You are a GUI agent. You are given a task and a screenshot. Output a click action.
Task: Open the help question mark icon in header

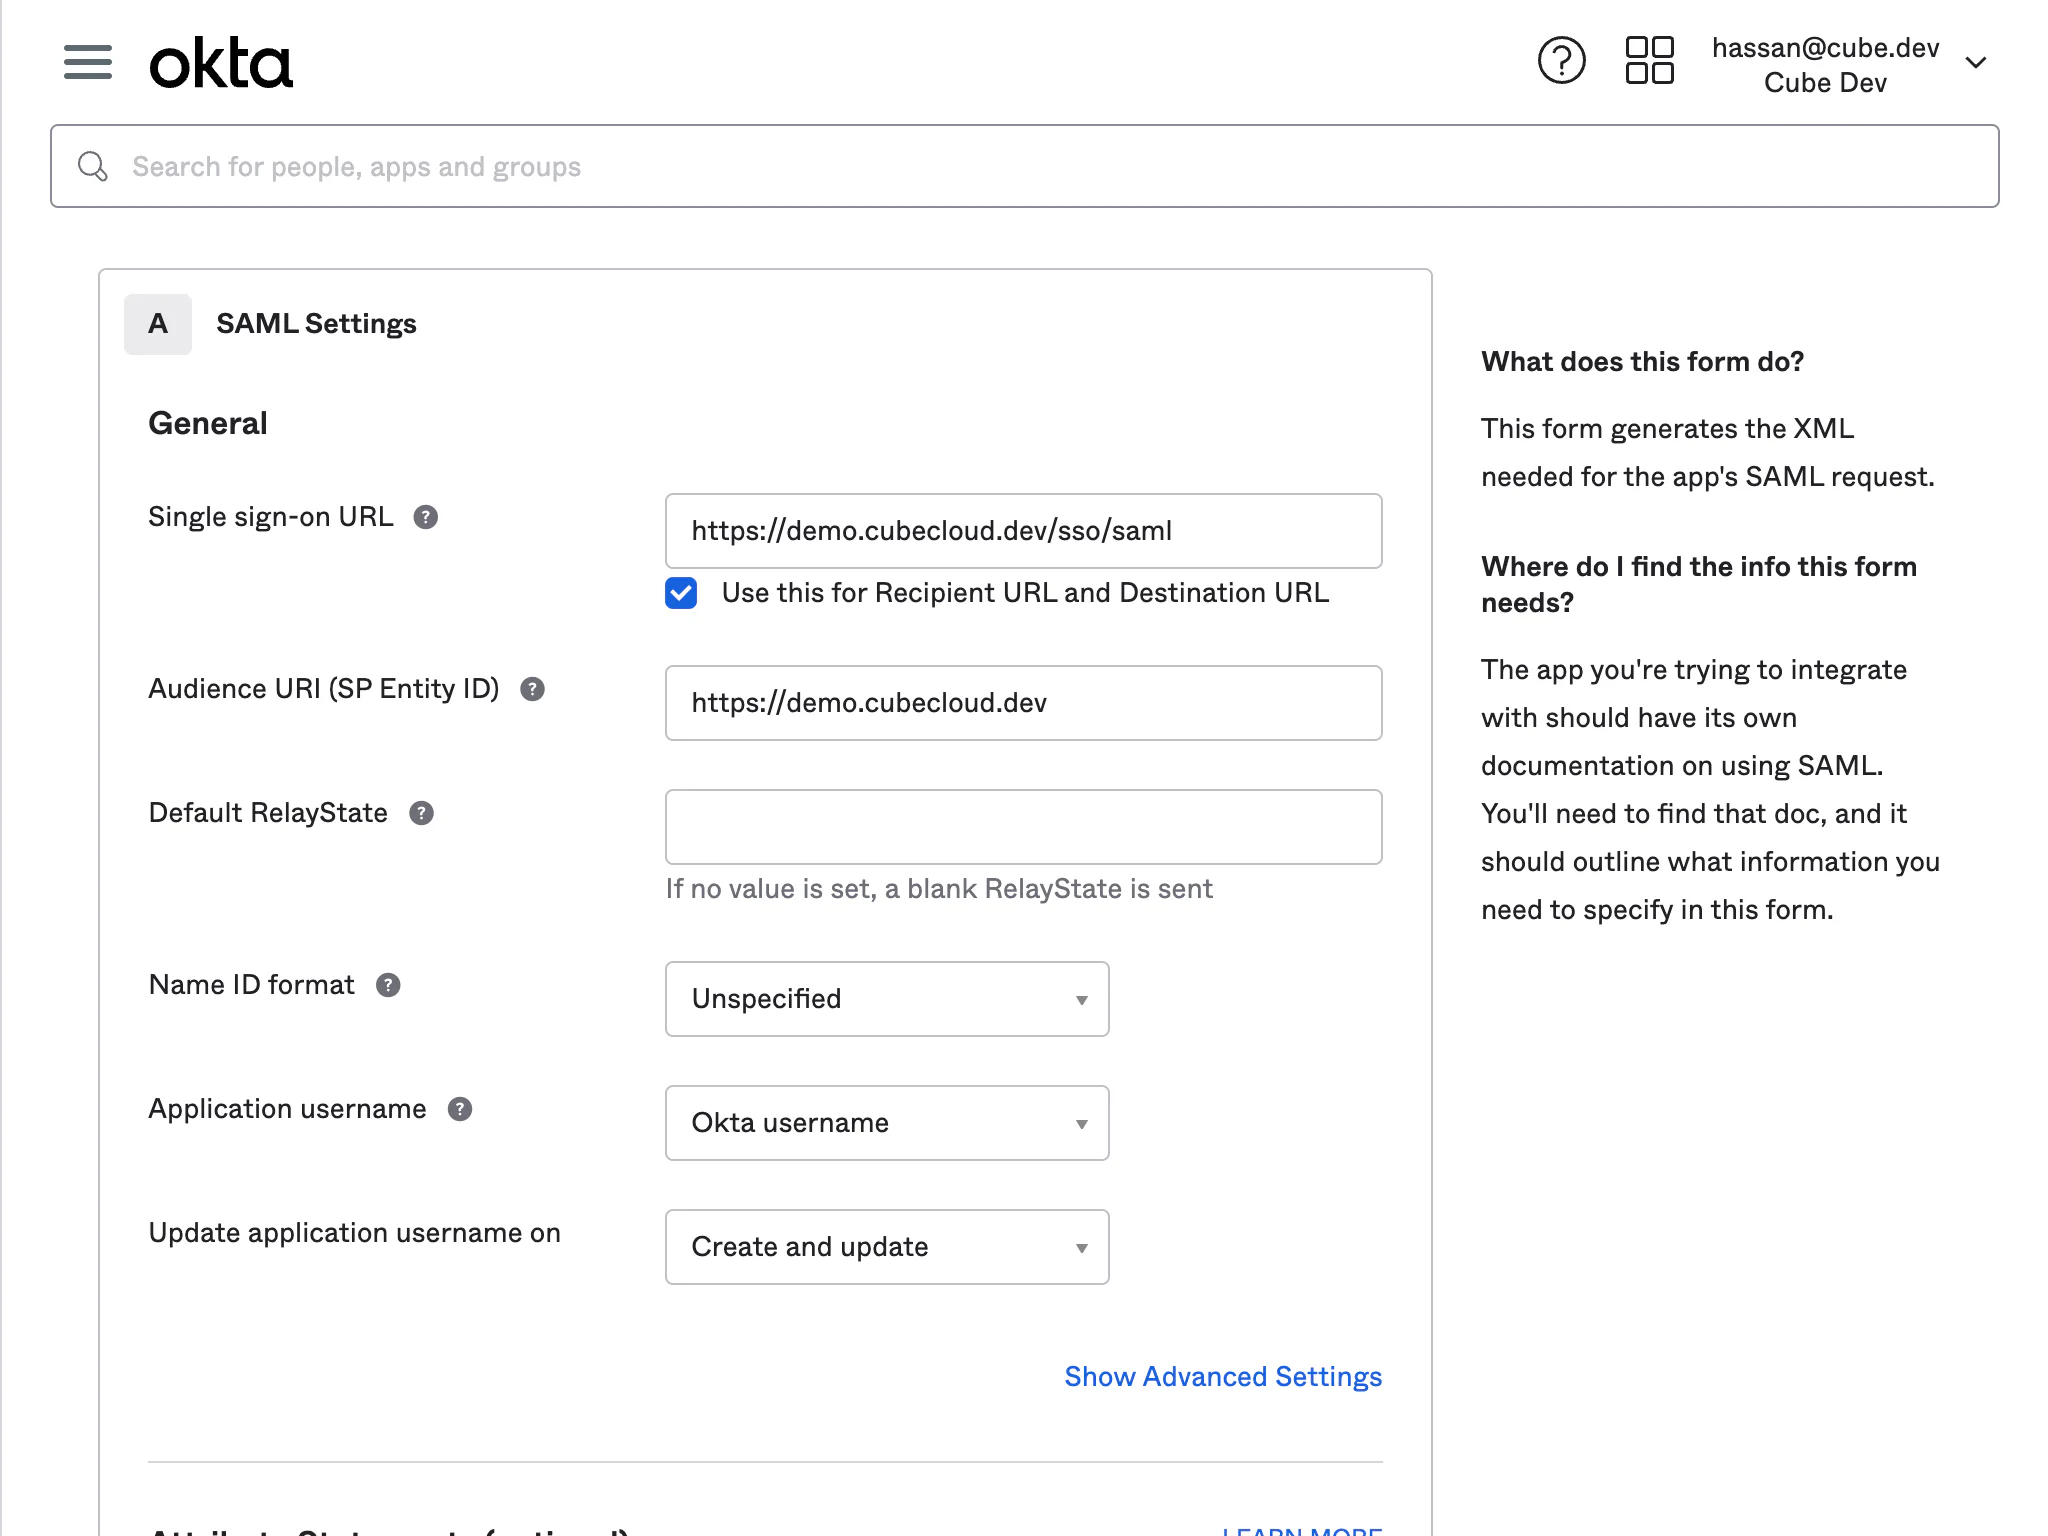(x=1561, y=61)
